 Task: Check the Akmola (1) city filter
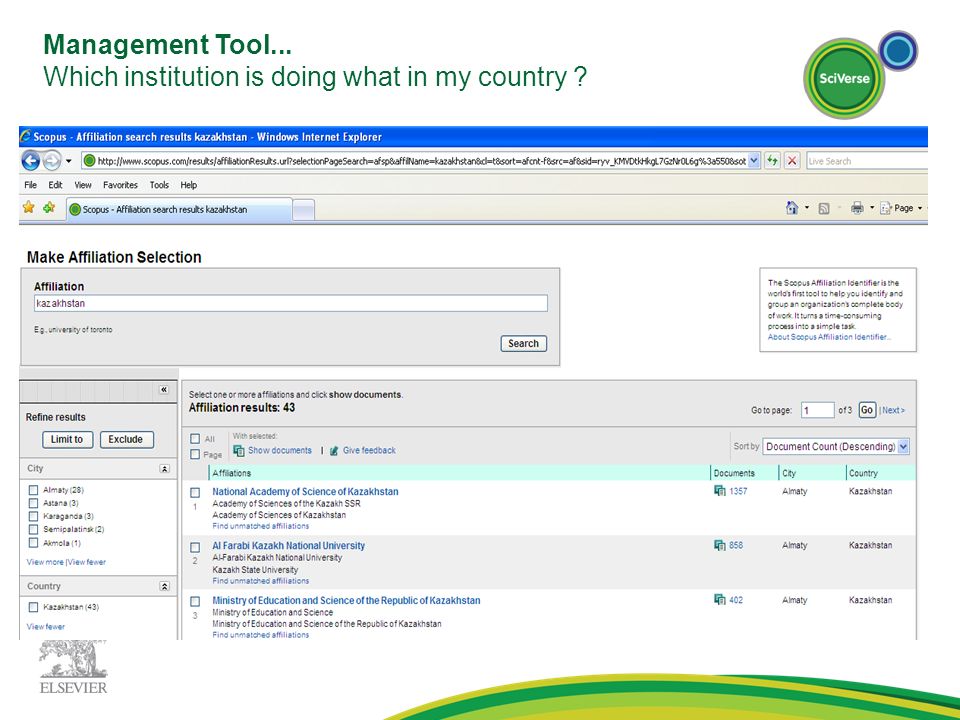point(34,542)
